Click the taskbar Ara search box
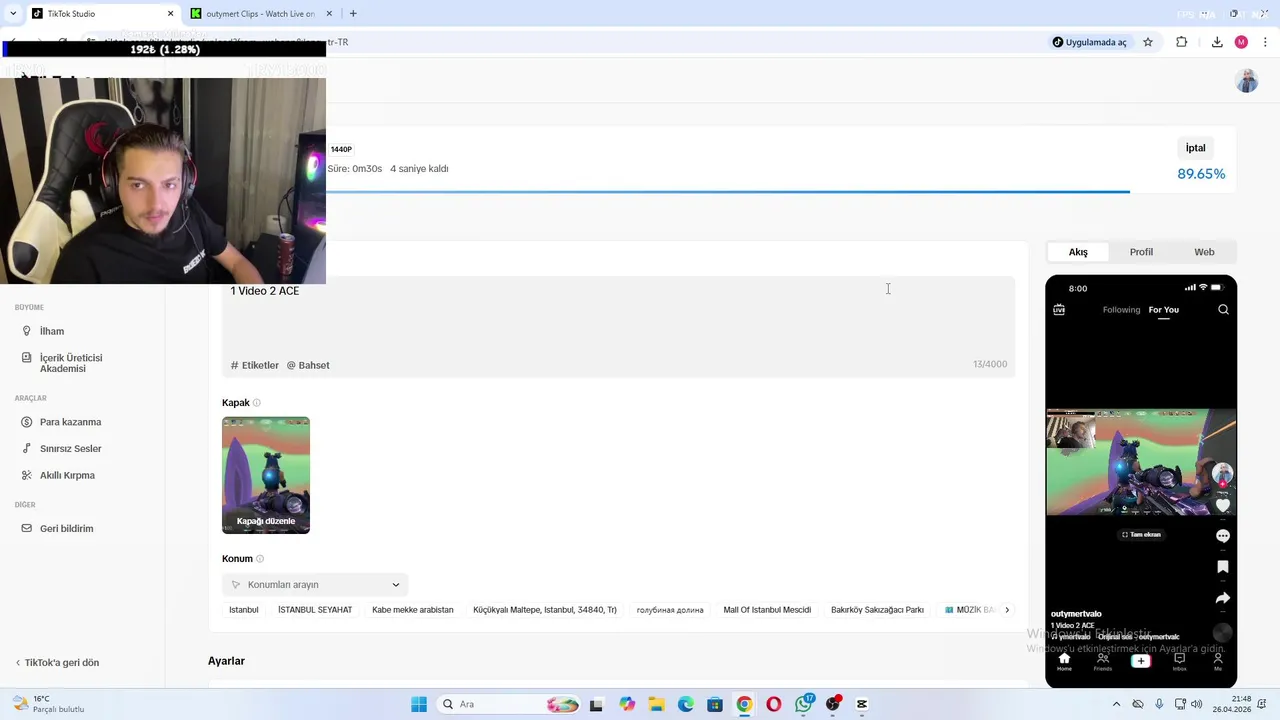This screenshot has width=1280, height=720. tap(511, 704)
